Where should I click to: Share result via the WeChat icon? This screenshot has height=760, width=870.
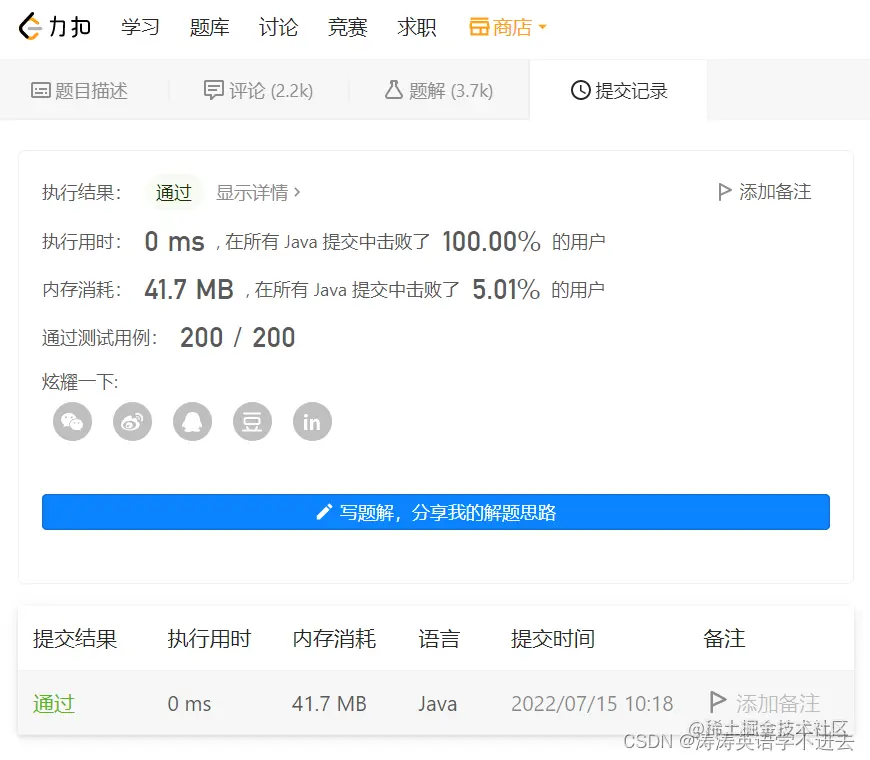tap(71, 421)
